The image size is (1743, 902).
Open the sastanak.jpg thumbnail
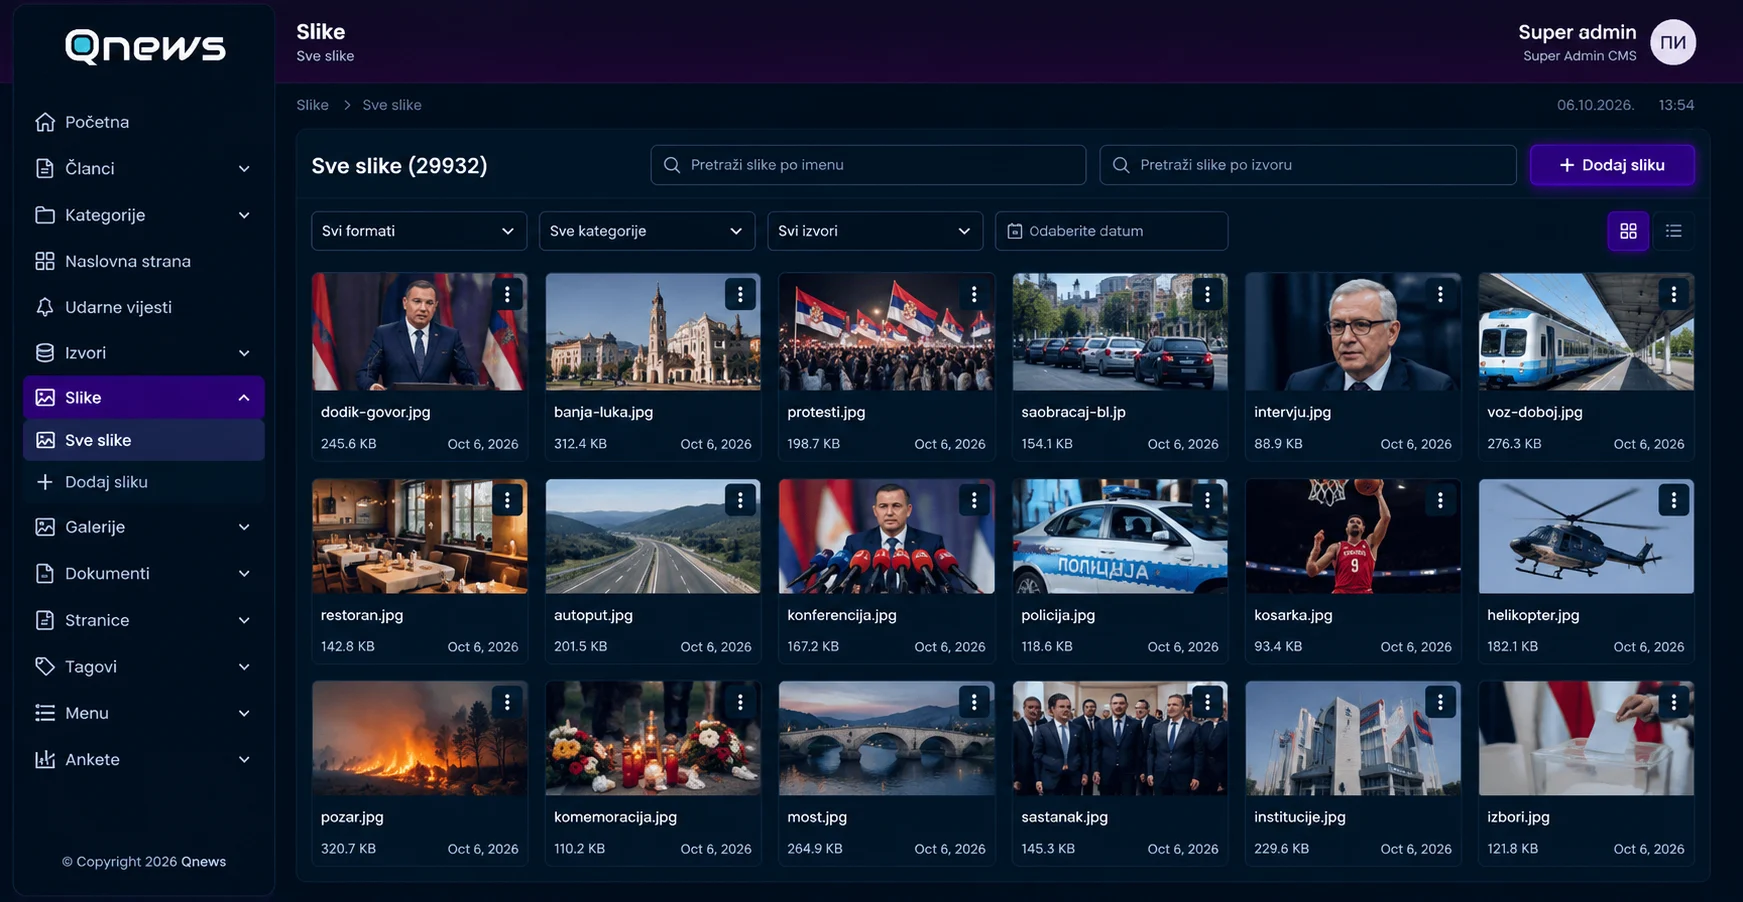(1120, 738)
